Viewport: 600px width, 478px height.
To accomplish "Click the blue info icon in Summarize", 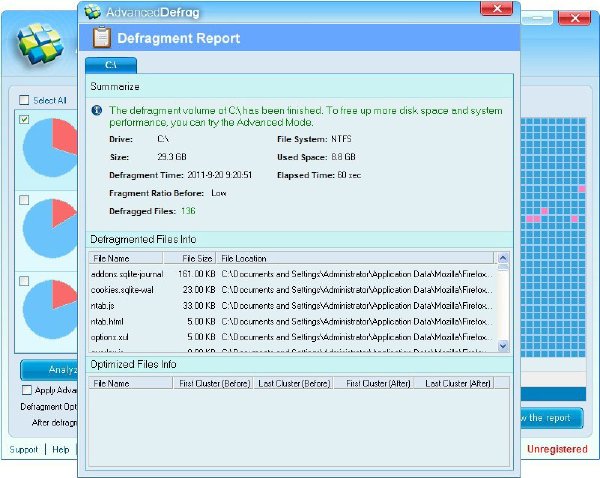I will tap(97, 111).
